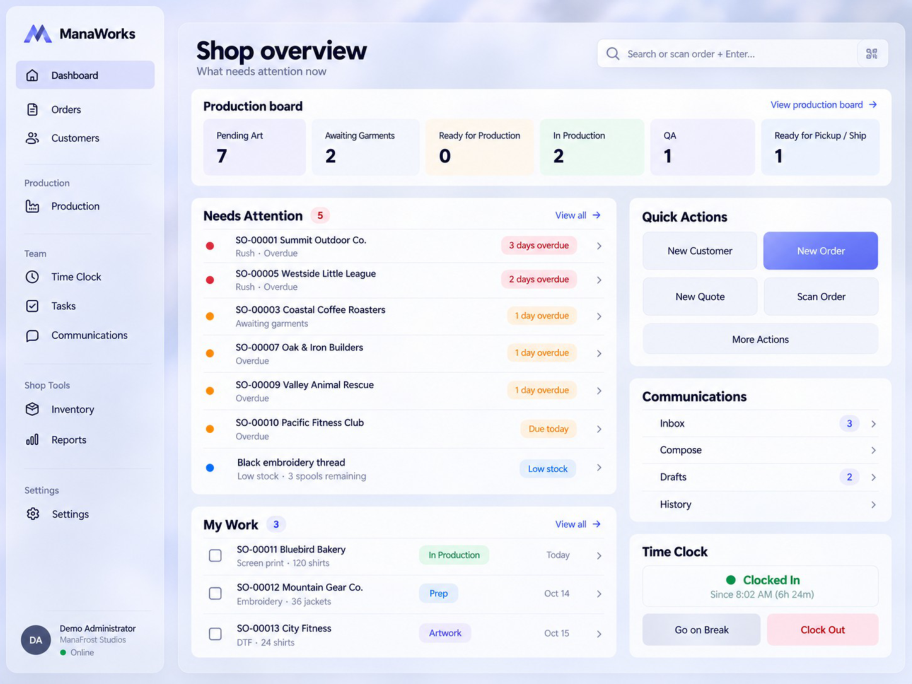Open the SO-00007 Oak & Iron Builders chevron
Image resolution: width=912 pixels, height=684 pixels.
pos(599,353)
